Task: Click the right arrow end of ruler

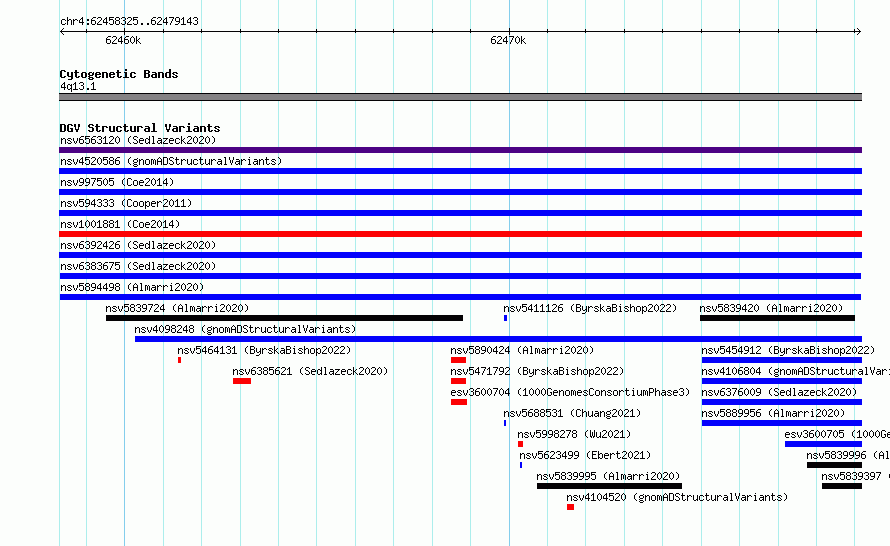Action: (x=858, y=32)
